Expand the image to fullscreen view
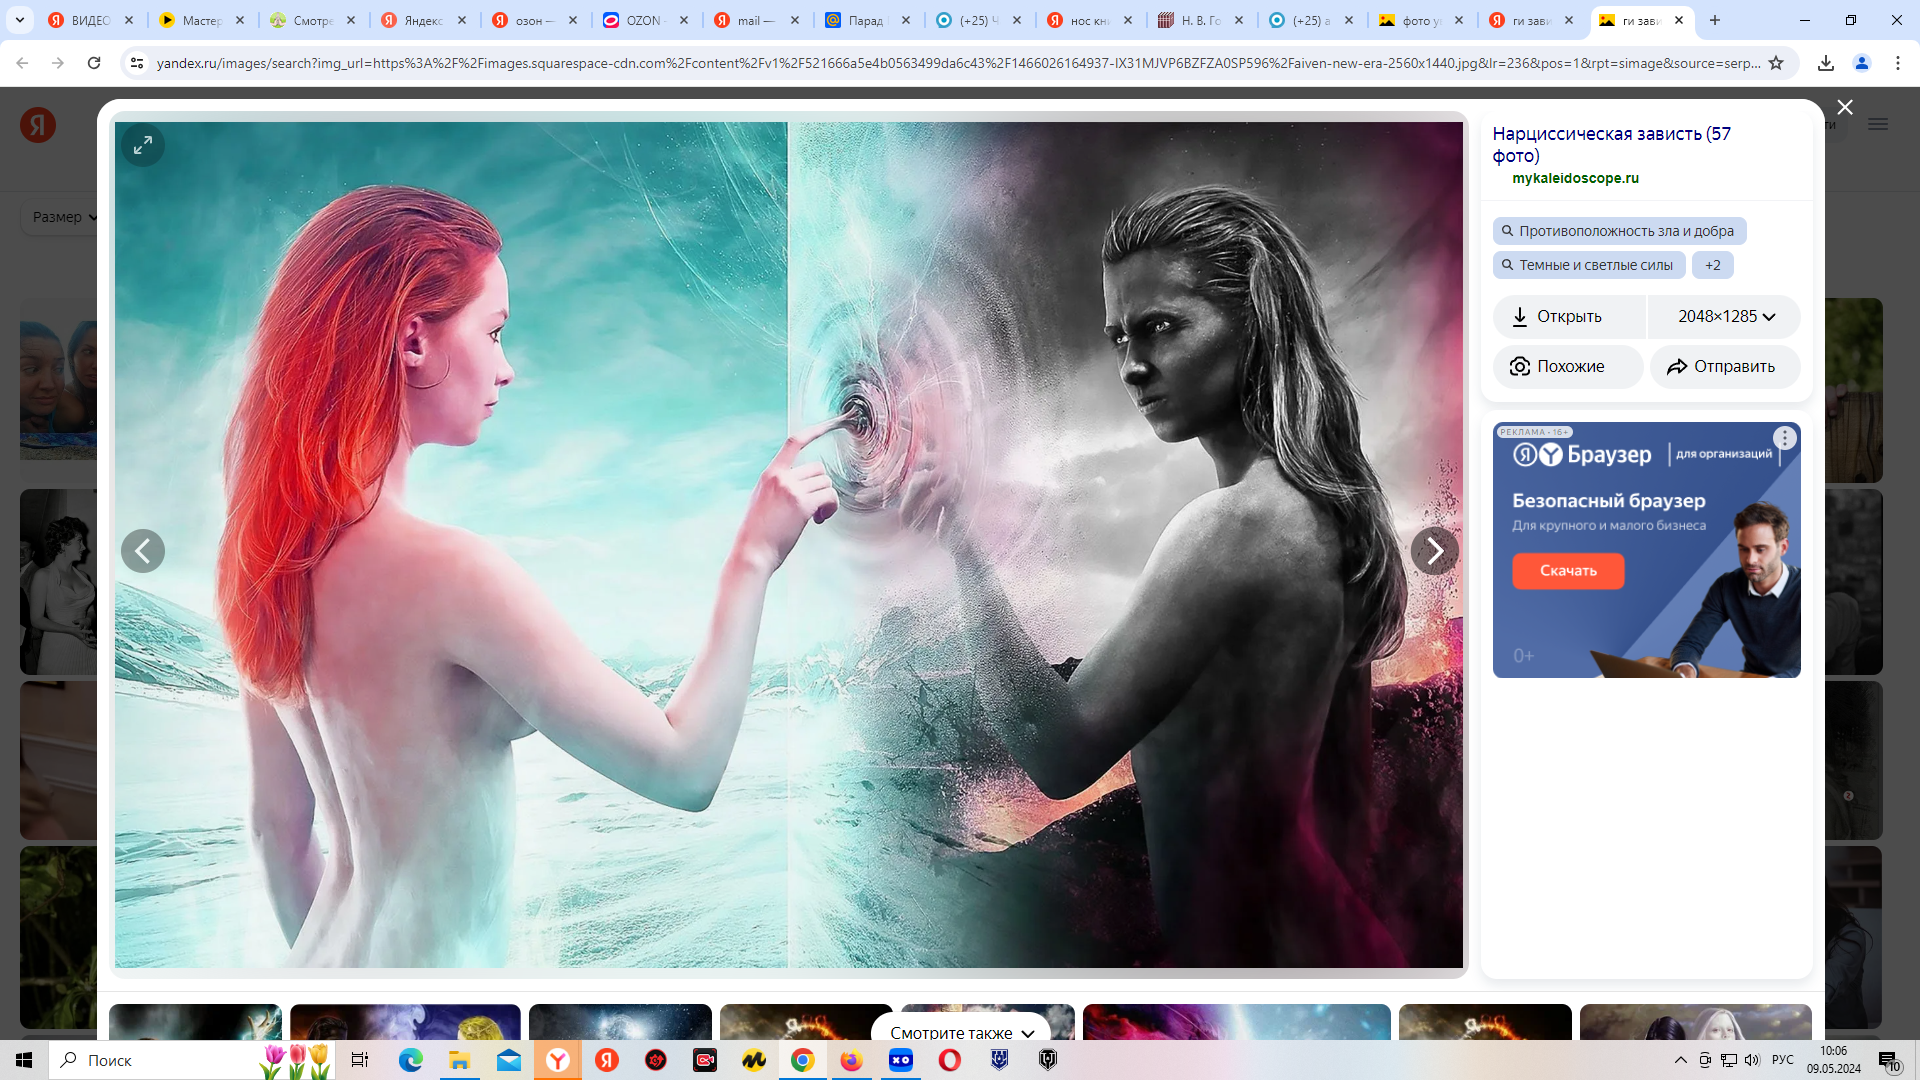 click(x=143, y=146)
